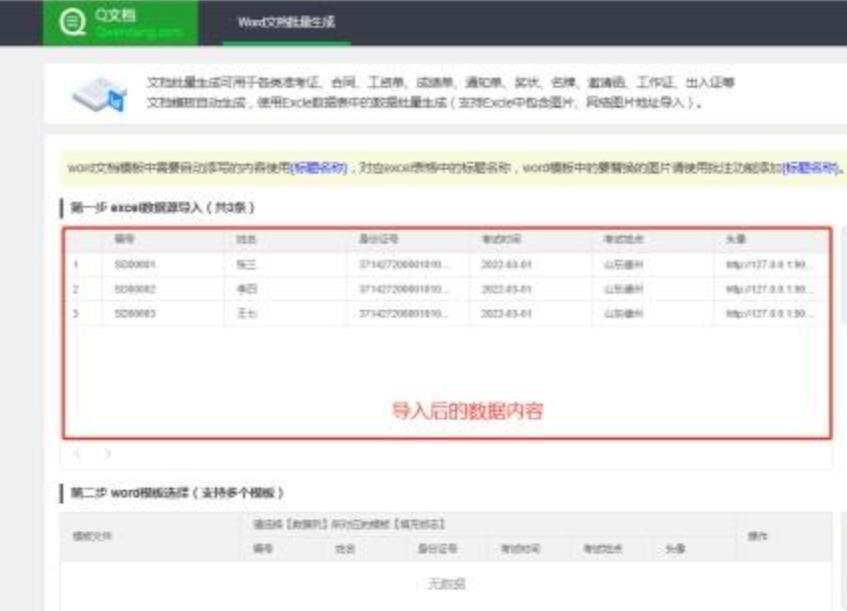Click the http://127.0.0.1 avatar URL in row 1

[x=769, y=264]
